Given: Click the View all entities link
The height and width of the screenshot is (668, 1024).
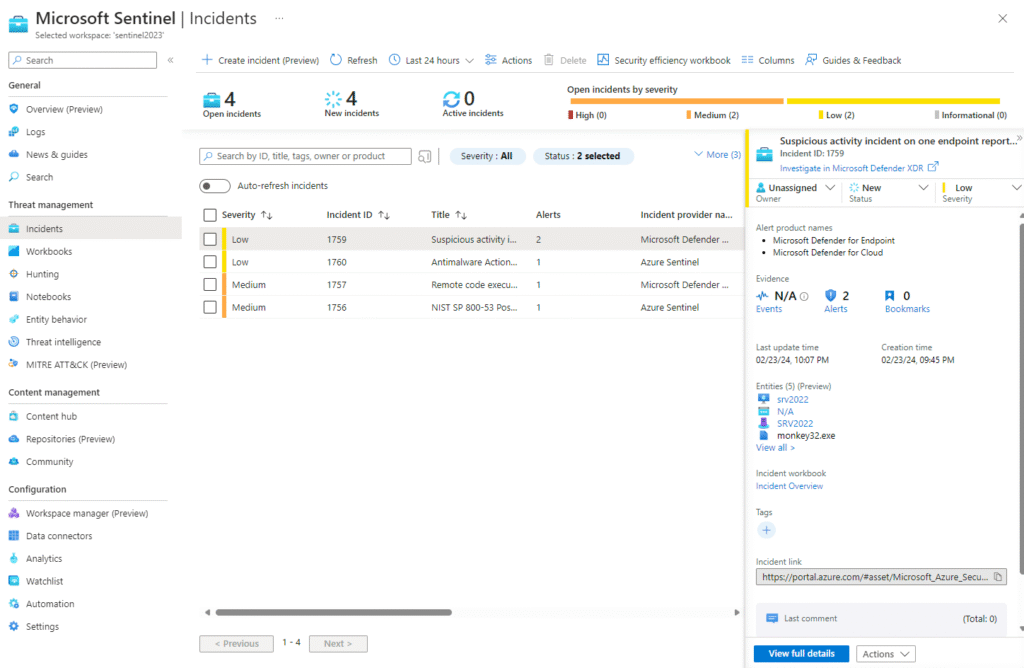Looking at the screenshot, I should 775,448.
